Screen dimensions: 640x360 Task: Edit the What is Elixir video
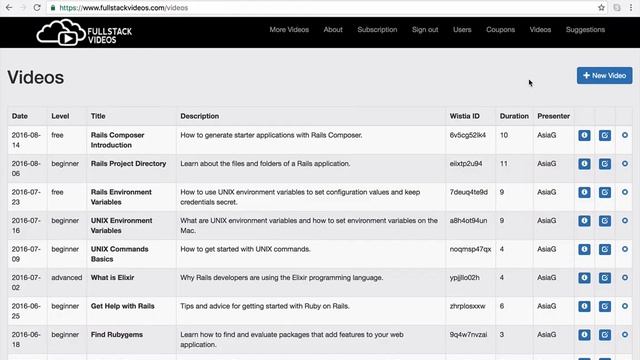(x=604, y=278)
